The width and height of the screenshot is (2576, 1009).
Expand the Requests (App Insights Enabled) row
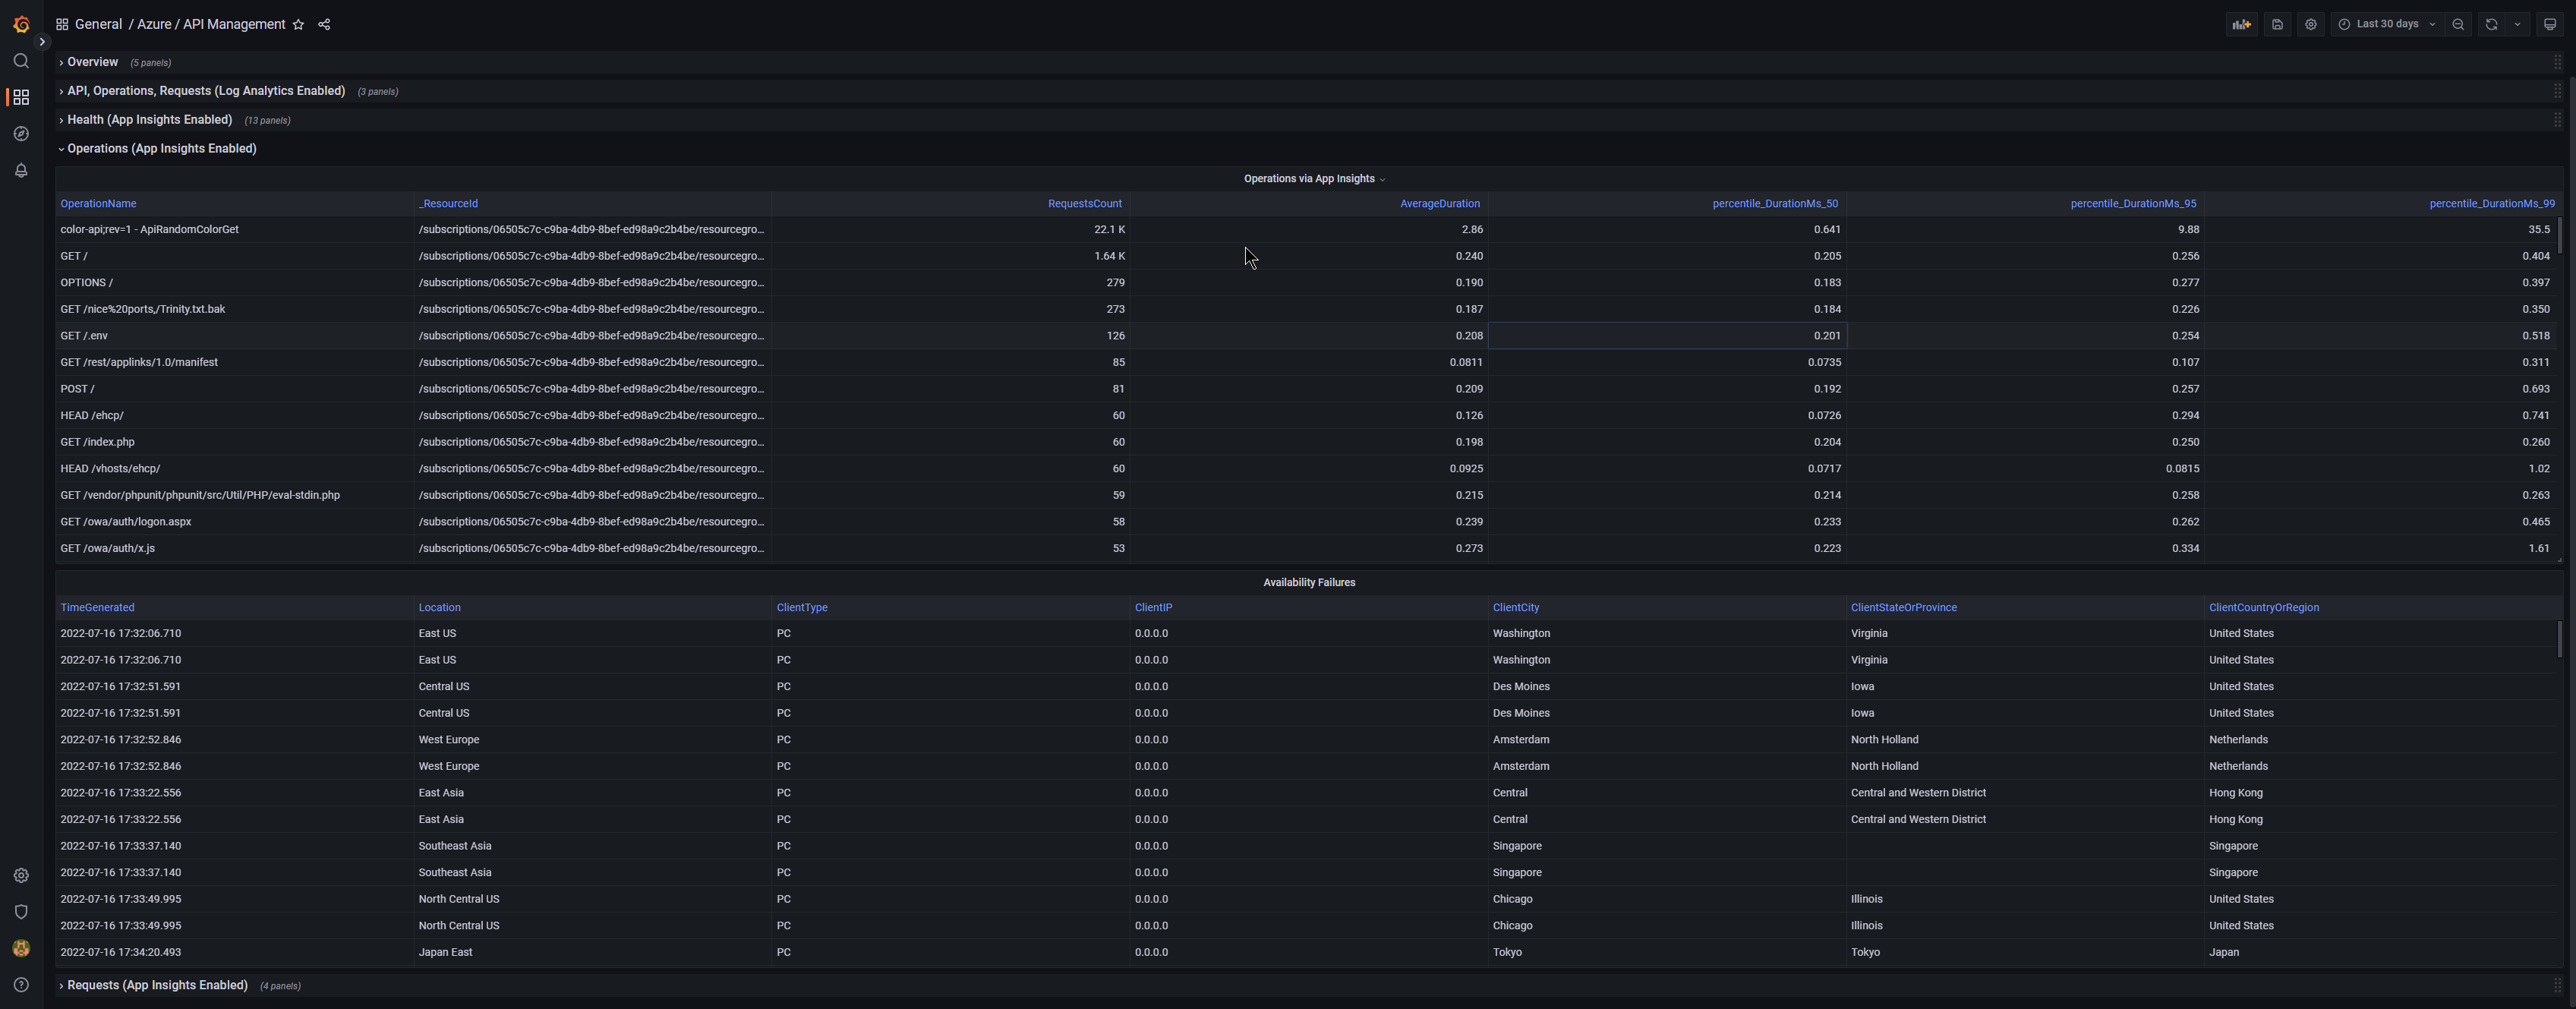(157, 985)
